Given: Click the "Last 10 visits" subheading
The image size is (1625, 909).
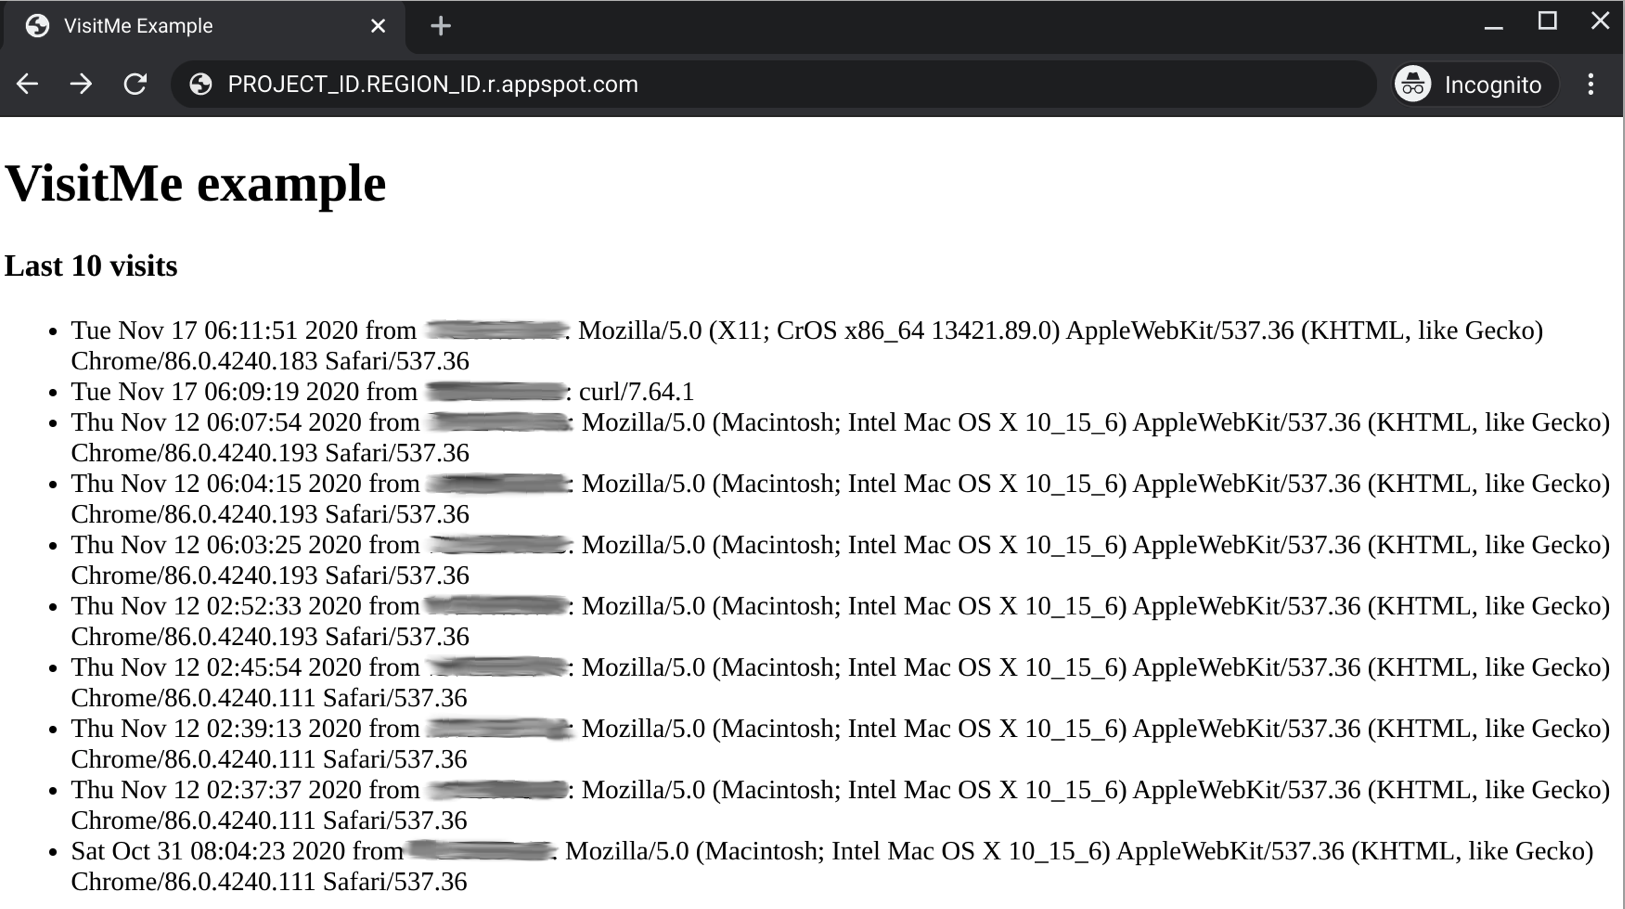Looking at the screenshot, I should click(91, 266).
